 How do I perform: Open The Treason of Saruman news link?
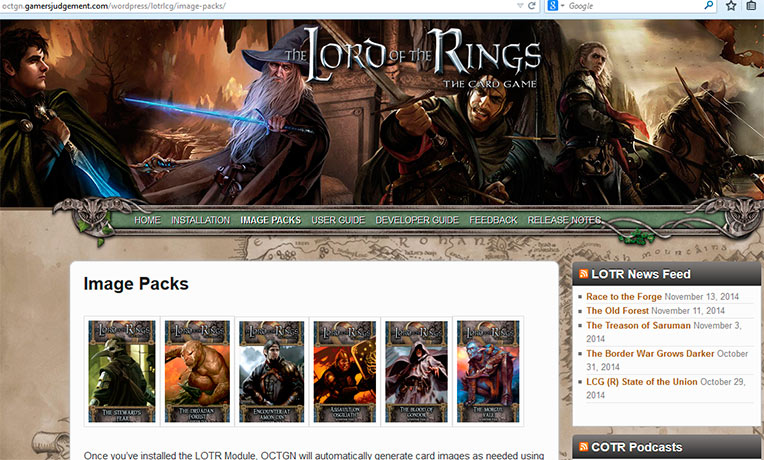tap(638, 326)
